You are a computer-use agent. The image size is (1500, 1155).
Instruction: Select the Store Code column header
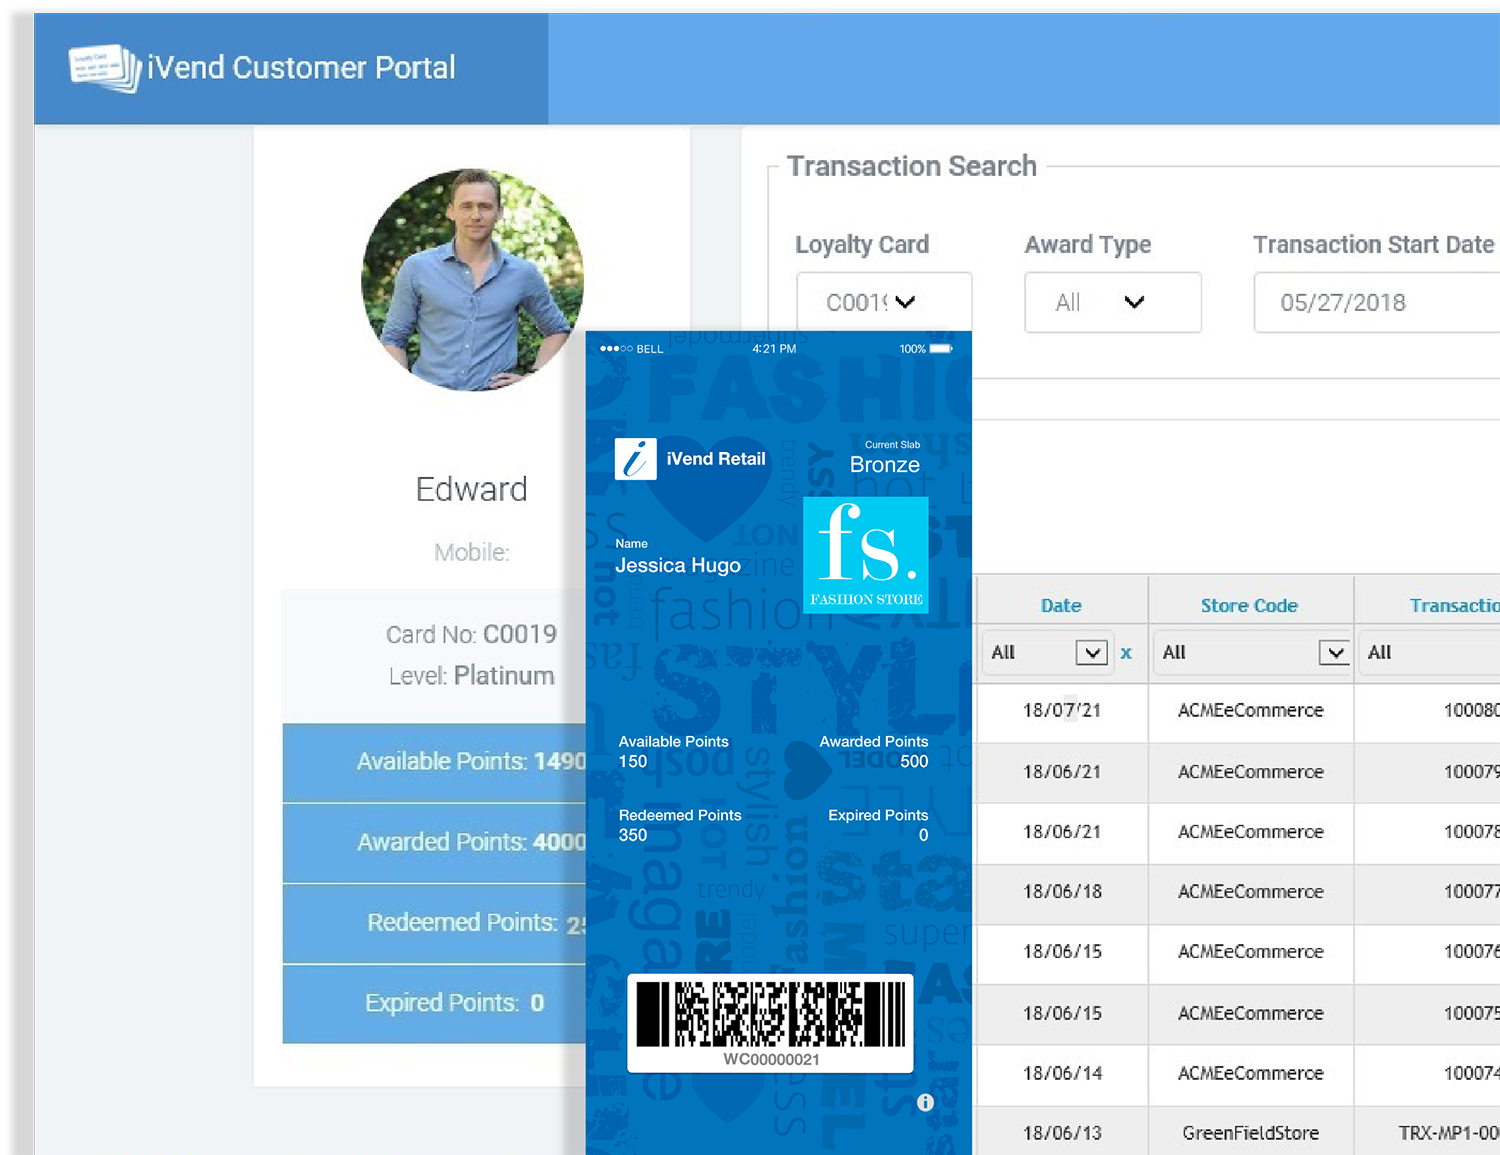(1249, 605)
